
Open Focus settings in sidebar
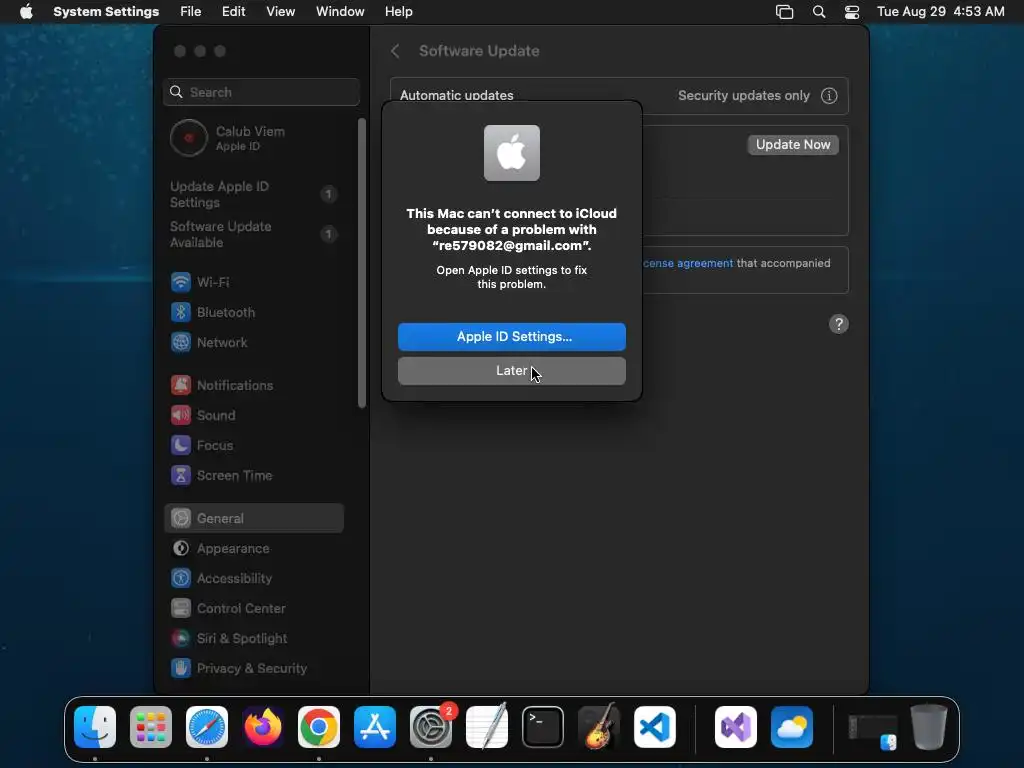click(253, 445)
